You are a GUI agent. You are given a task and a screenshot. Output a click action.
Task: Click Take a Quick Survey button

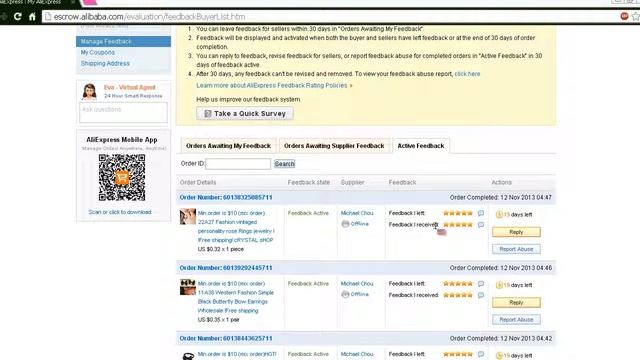244,113
